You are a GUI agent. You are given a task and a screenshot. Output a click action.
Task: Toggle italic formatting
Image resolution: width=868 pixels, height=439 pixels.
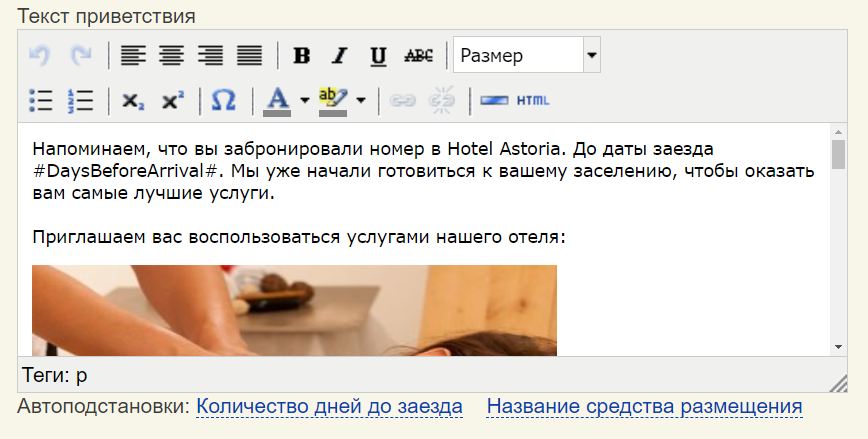340,55
